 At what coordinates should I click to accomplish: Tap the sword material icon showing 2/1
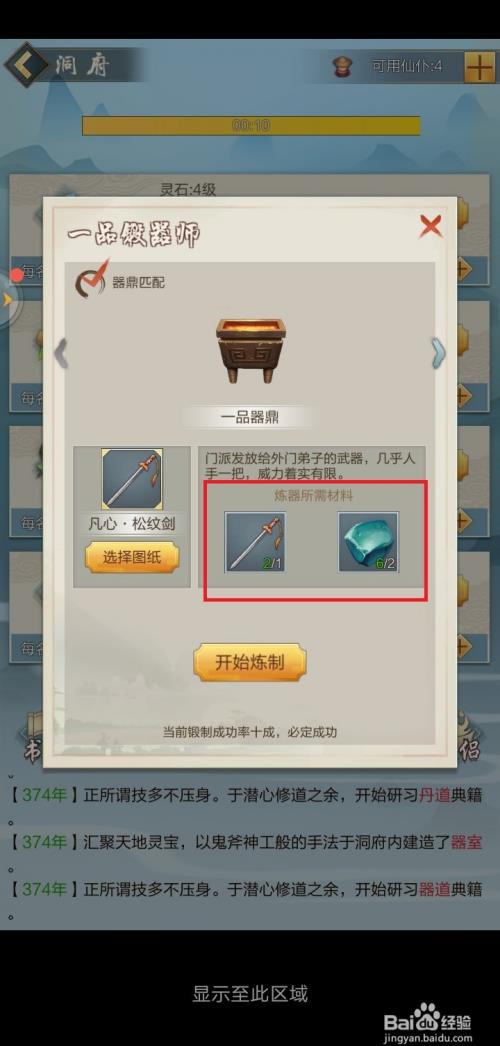tap(255, 542)
